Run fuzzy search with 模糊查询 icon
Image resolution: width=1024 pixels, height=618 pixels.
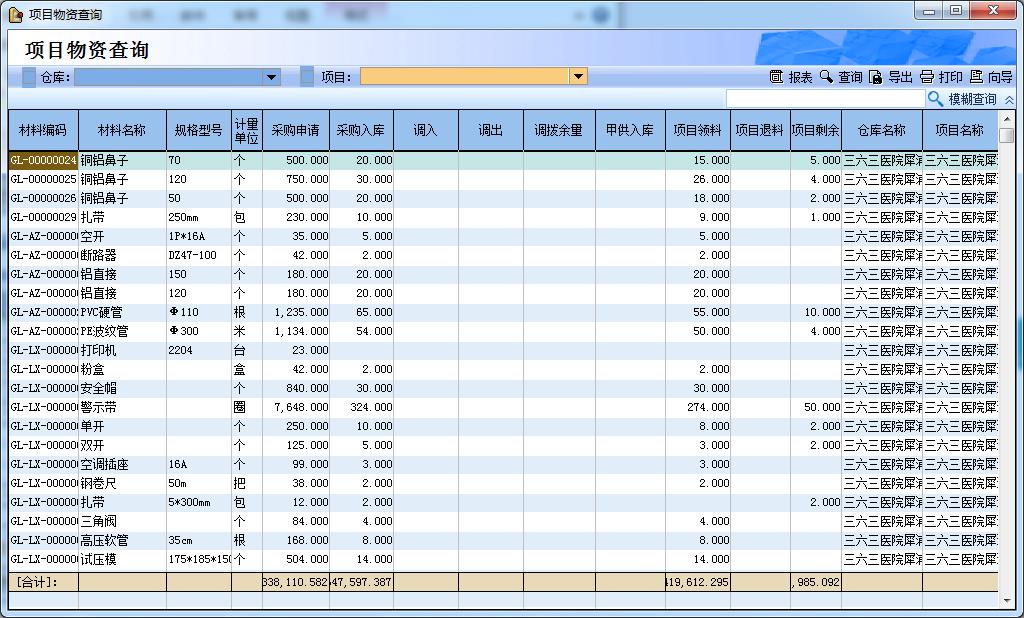point(936,99)
